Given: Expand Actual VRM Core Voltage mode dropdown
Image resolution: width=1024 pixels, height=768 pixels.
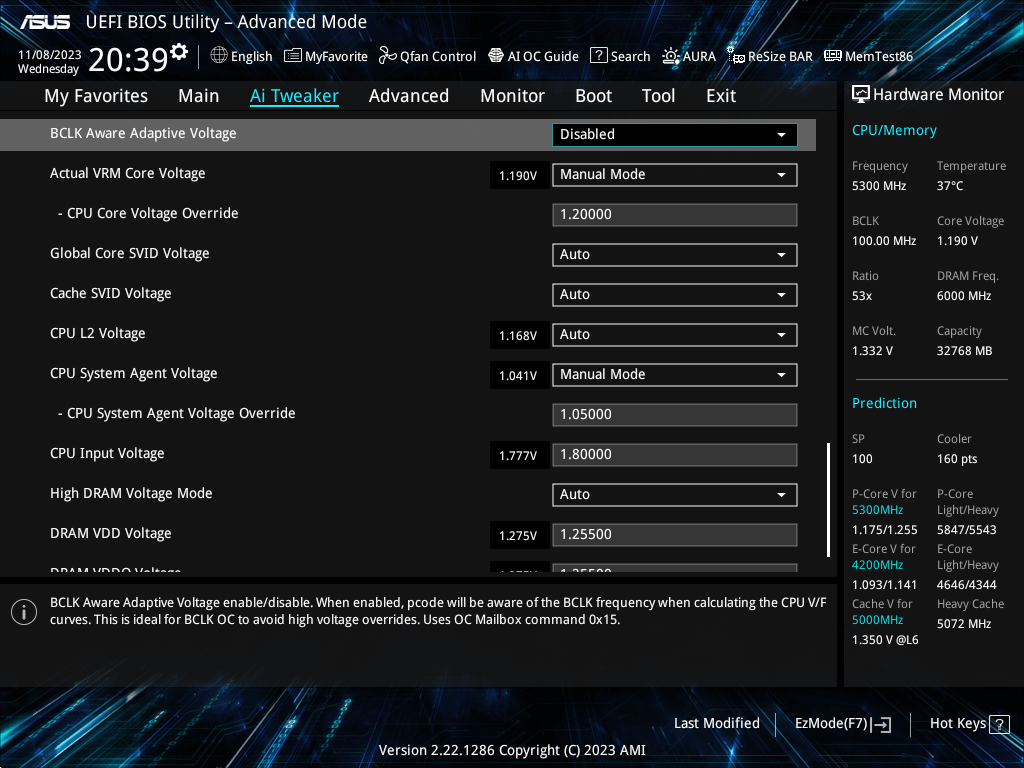Looking at the screenshot, I should (x=675, y=175).
